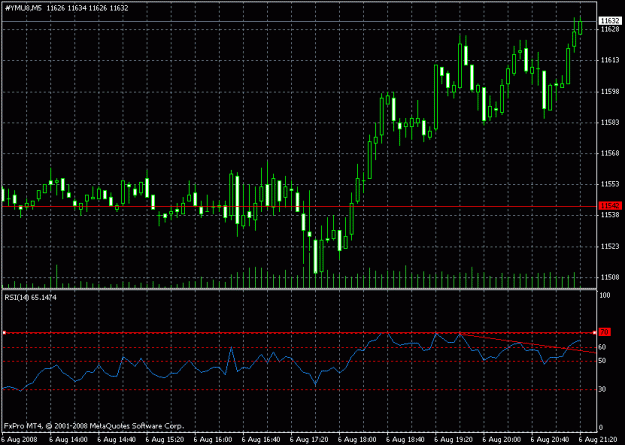This screenshot has width=625, height=445.
Task: Click the 11538 price axis label
Action: 609,215
